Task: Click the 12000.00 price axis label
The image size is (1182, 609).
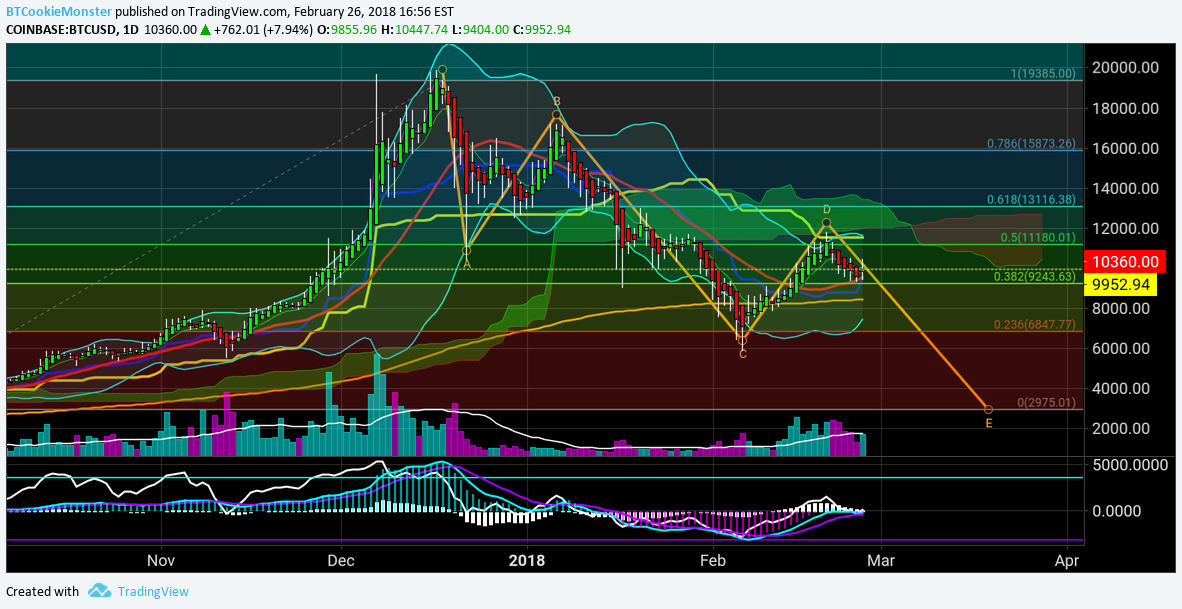Action: (1123, 228)
